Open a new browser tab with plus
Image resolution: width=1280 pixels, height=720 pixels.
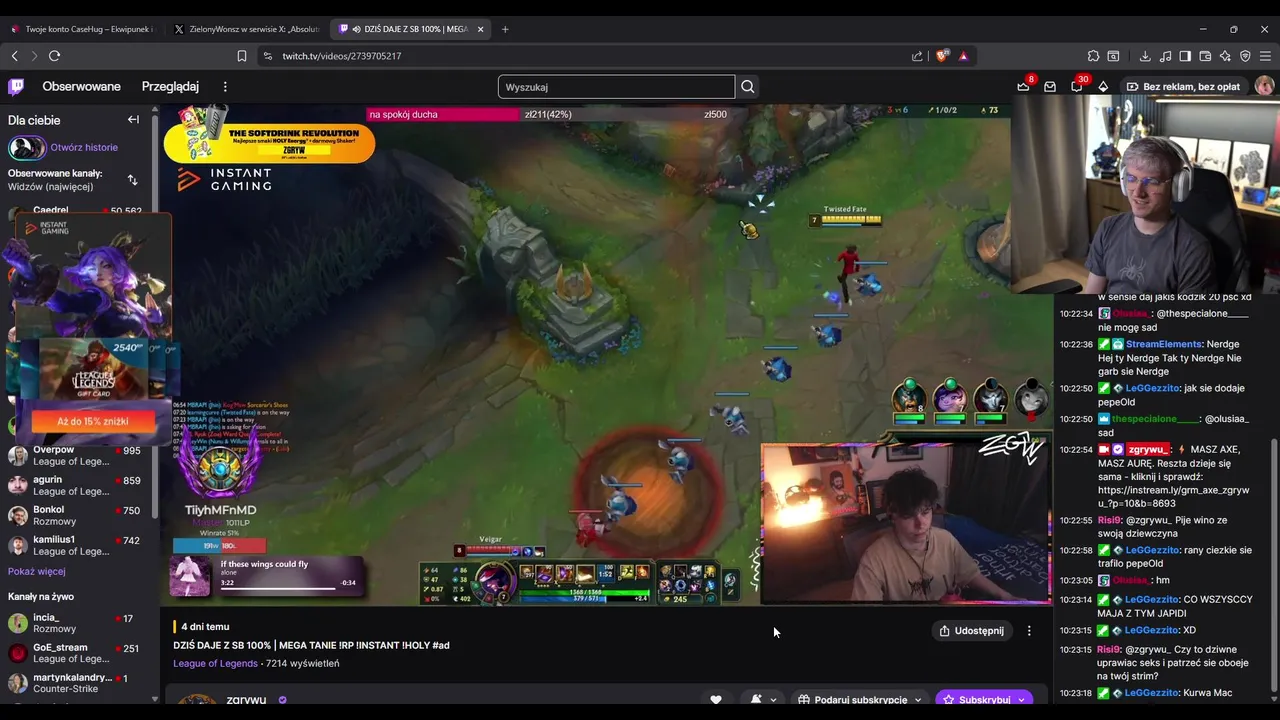[x=505, y=29]
